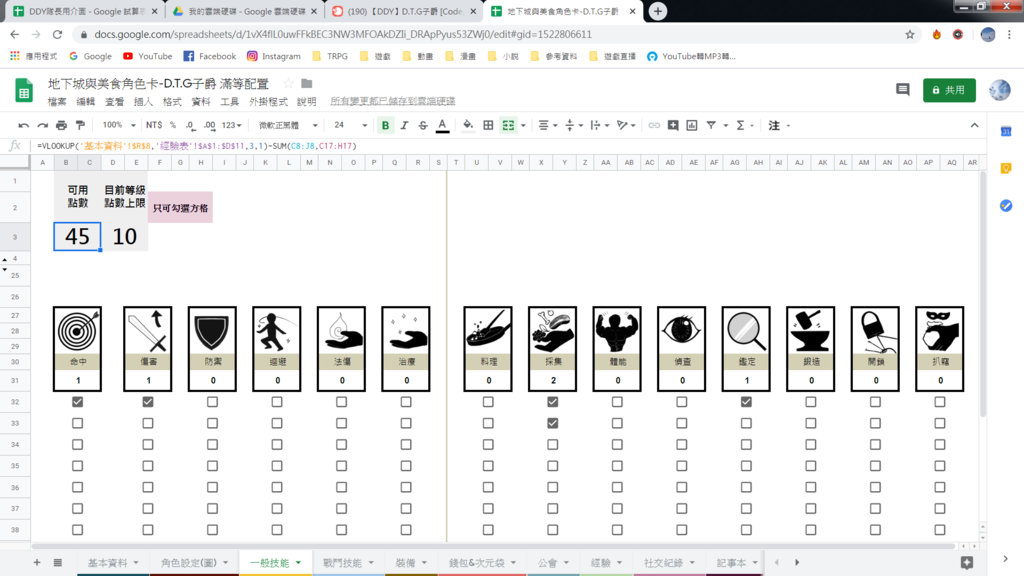
Task: Click the Add sheet plus icon
Action: (37, 562)
